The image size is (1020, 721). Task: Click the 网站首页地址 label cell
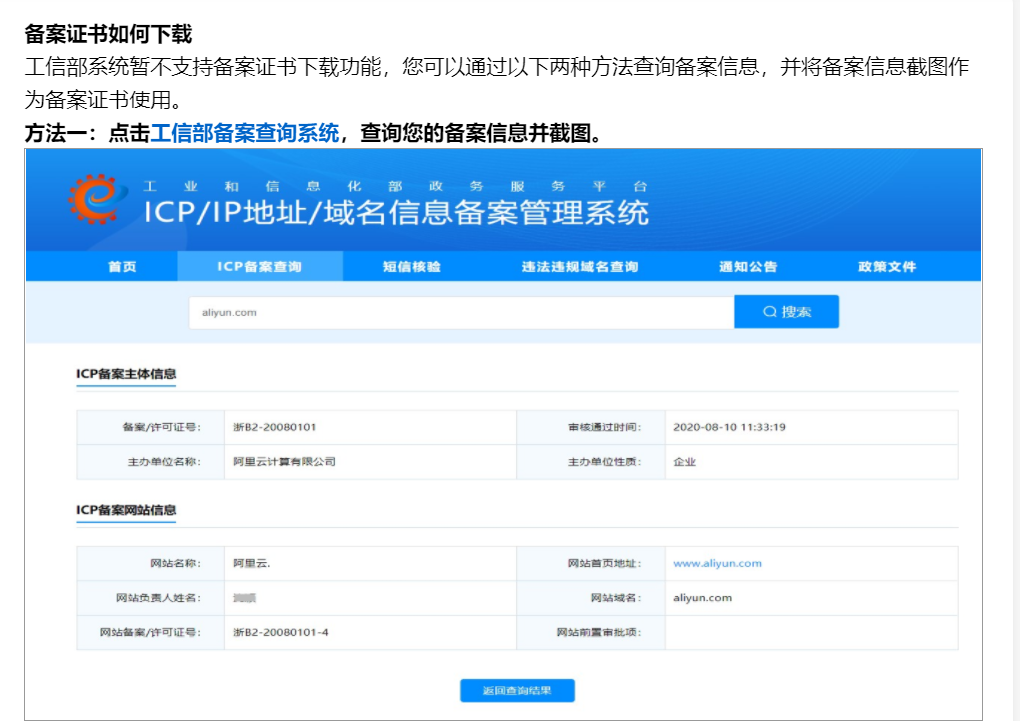(591, 564)
